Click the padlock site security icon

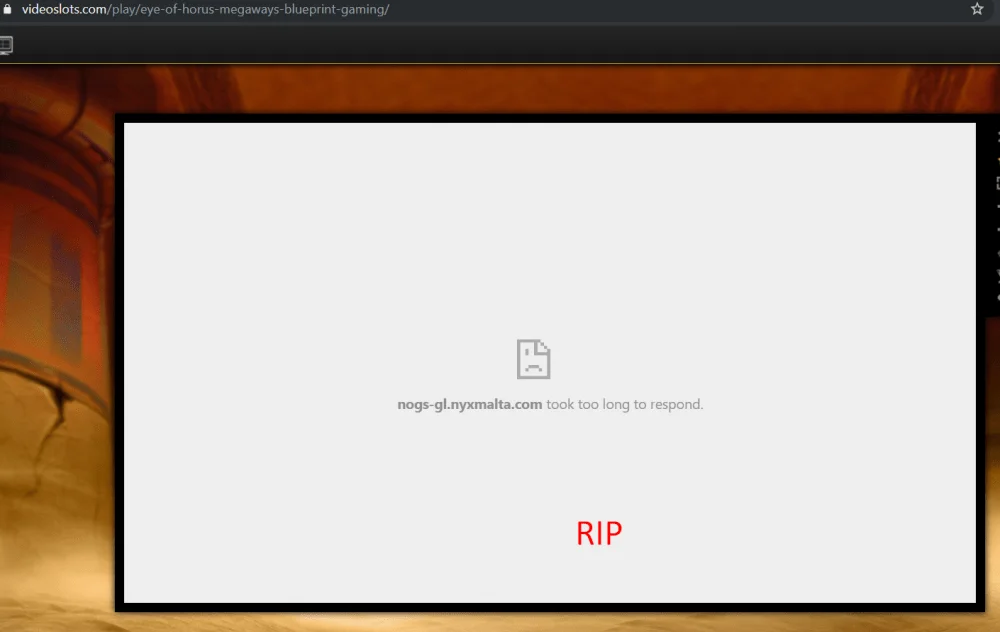(x=7, y=9)
